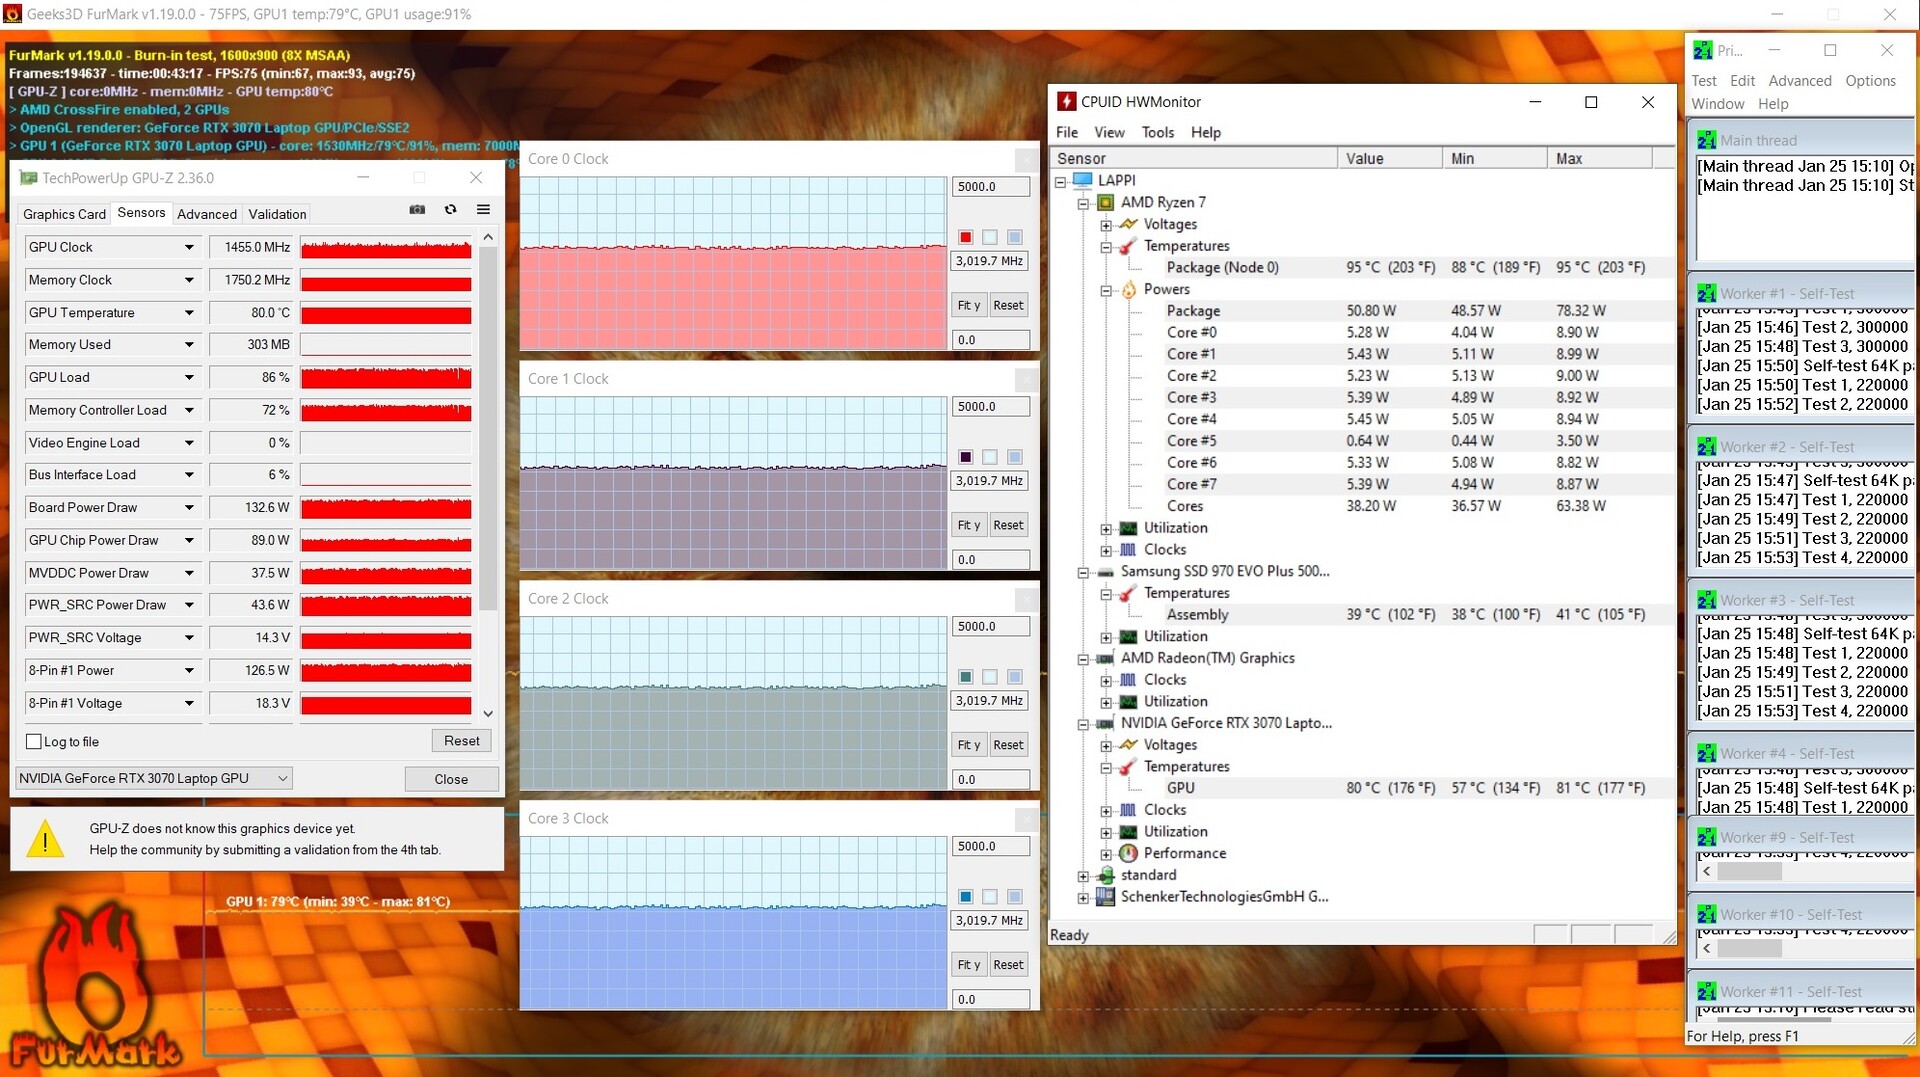The width and height of the screenshot is (1920, 1077).
Task: Click the Worker #2 Self-Test window icon
Action: (1706, 447)
